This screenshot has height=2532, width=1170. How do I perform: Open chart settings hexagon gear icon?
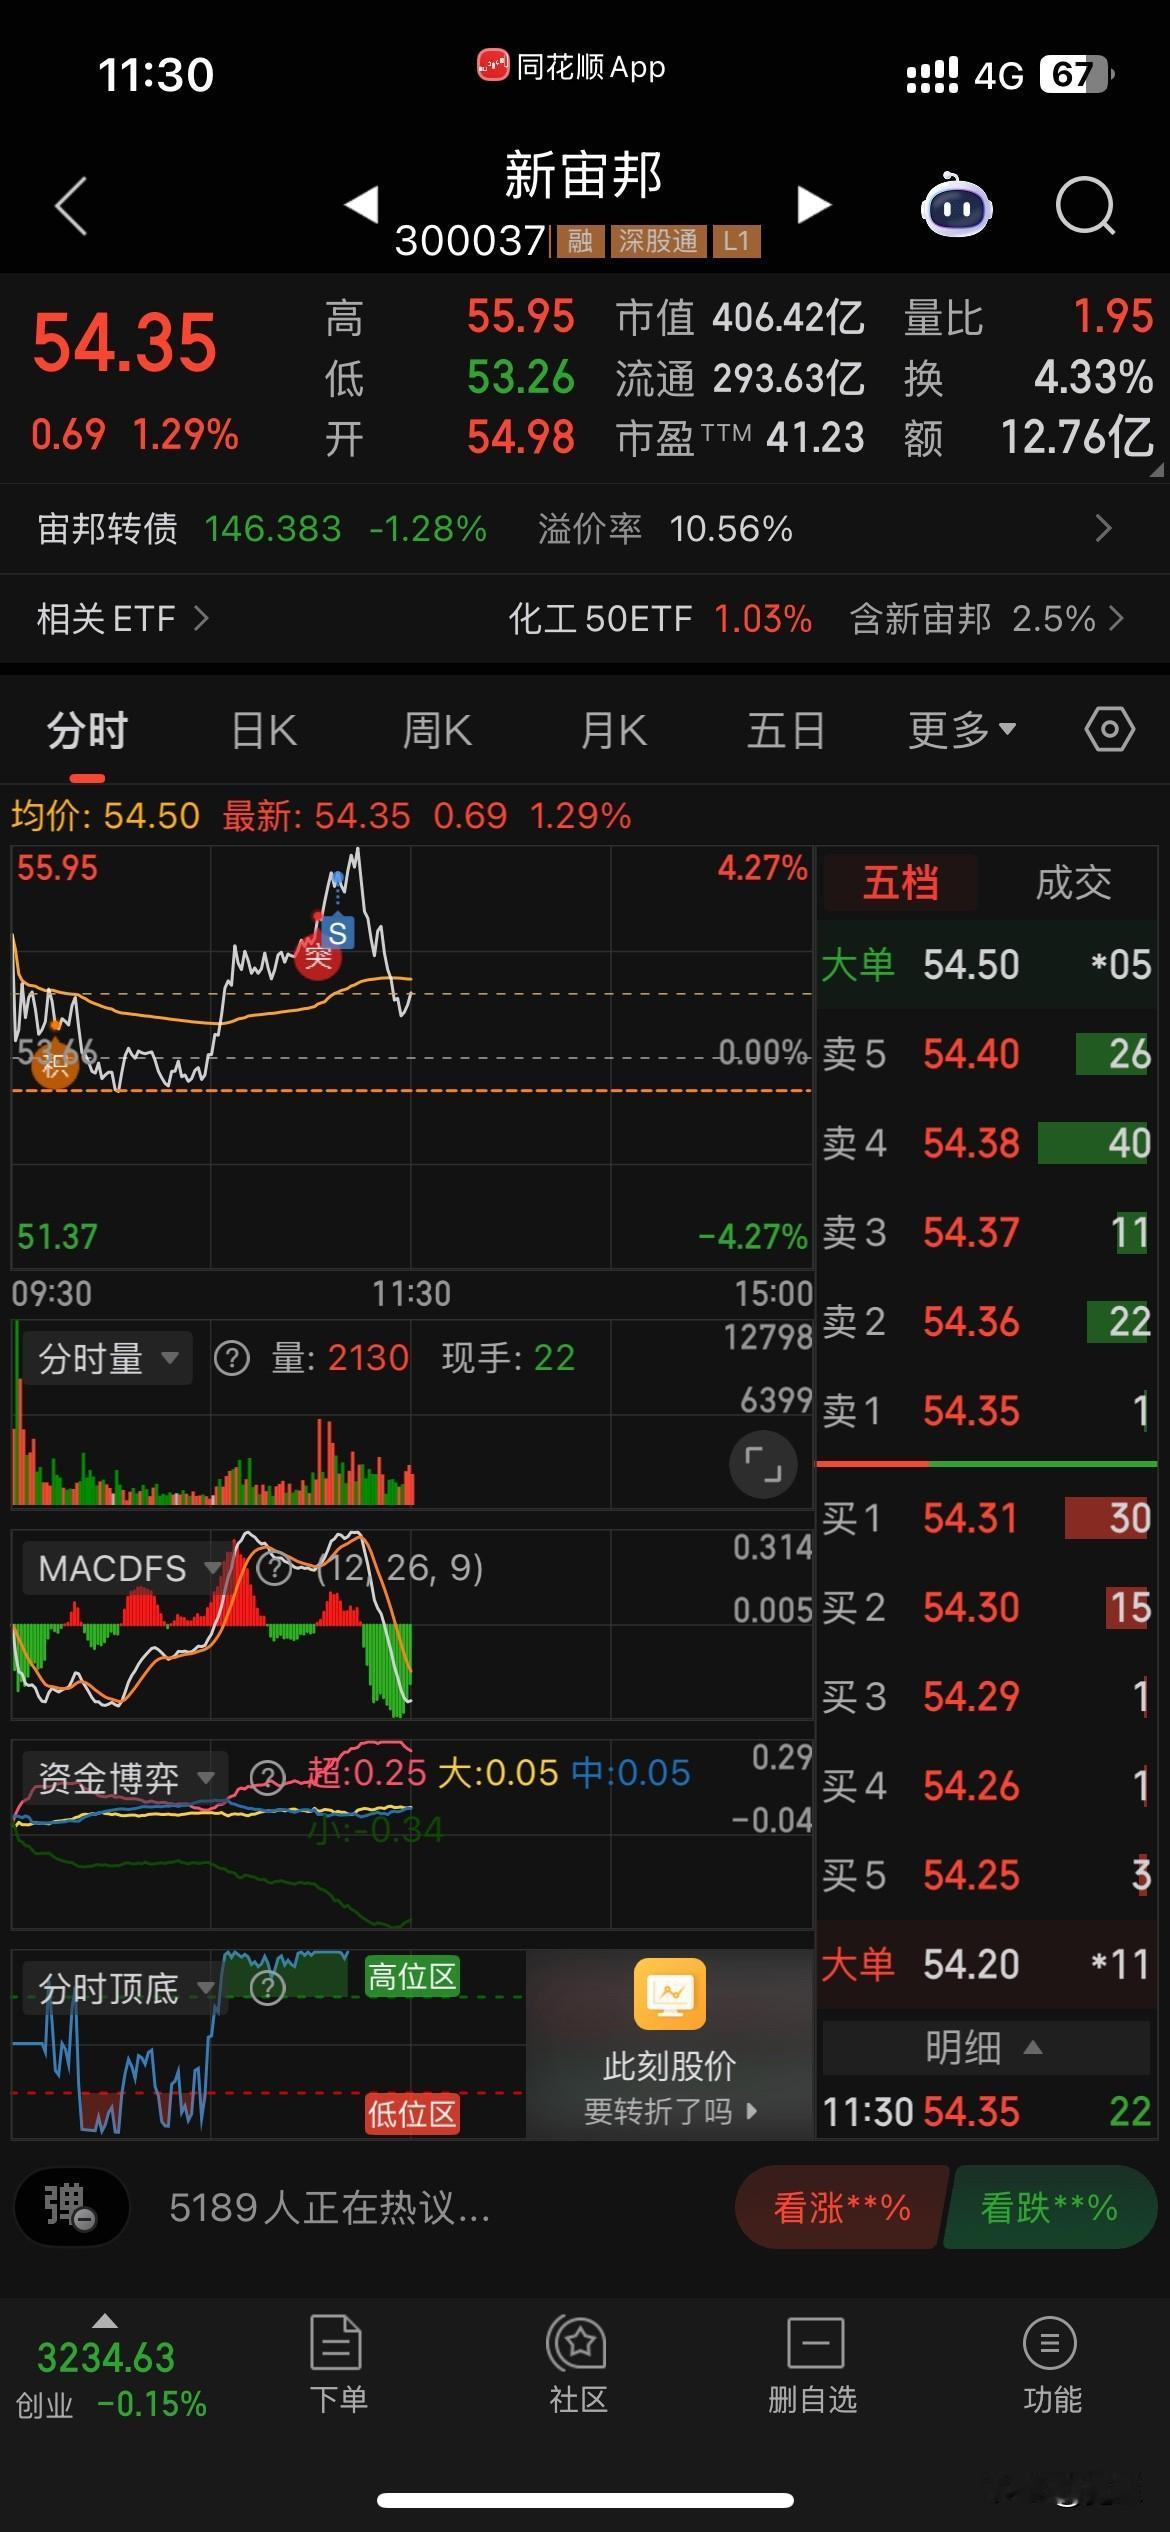(1109, 730)
